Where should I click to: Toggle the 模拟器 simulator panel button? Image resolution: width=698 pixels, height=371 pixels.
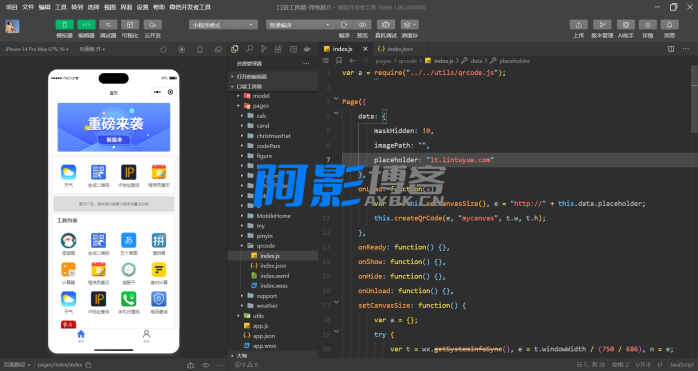65,25
